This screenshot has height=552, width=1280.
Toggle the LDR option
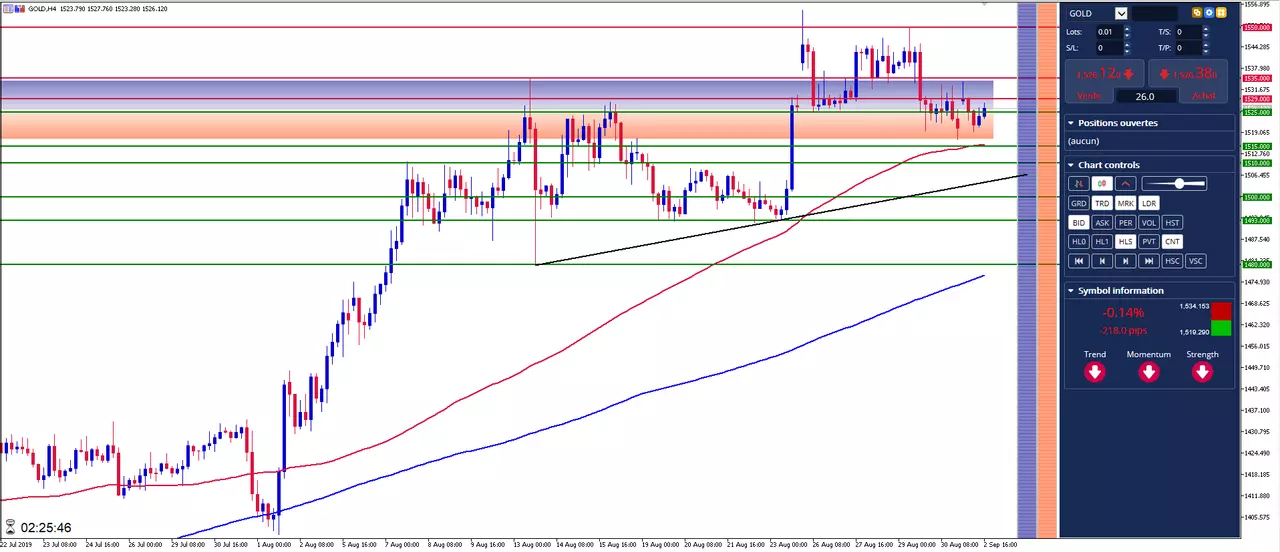[x=1149, y=203]
